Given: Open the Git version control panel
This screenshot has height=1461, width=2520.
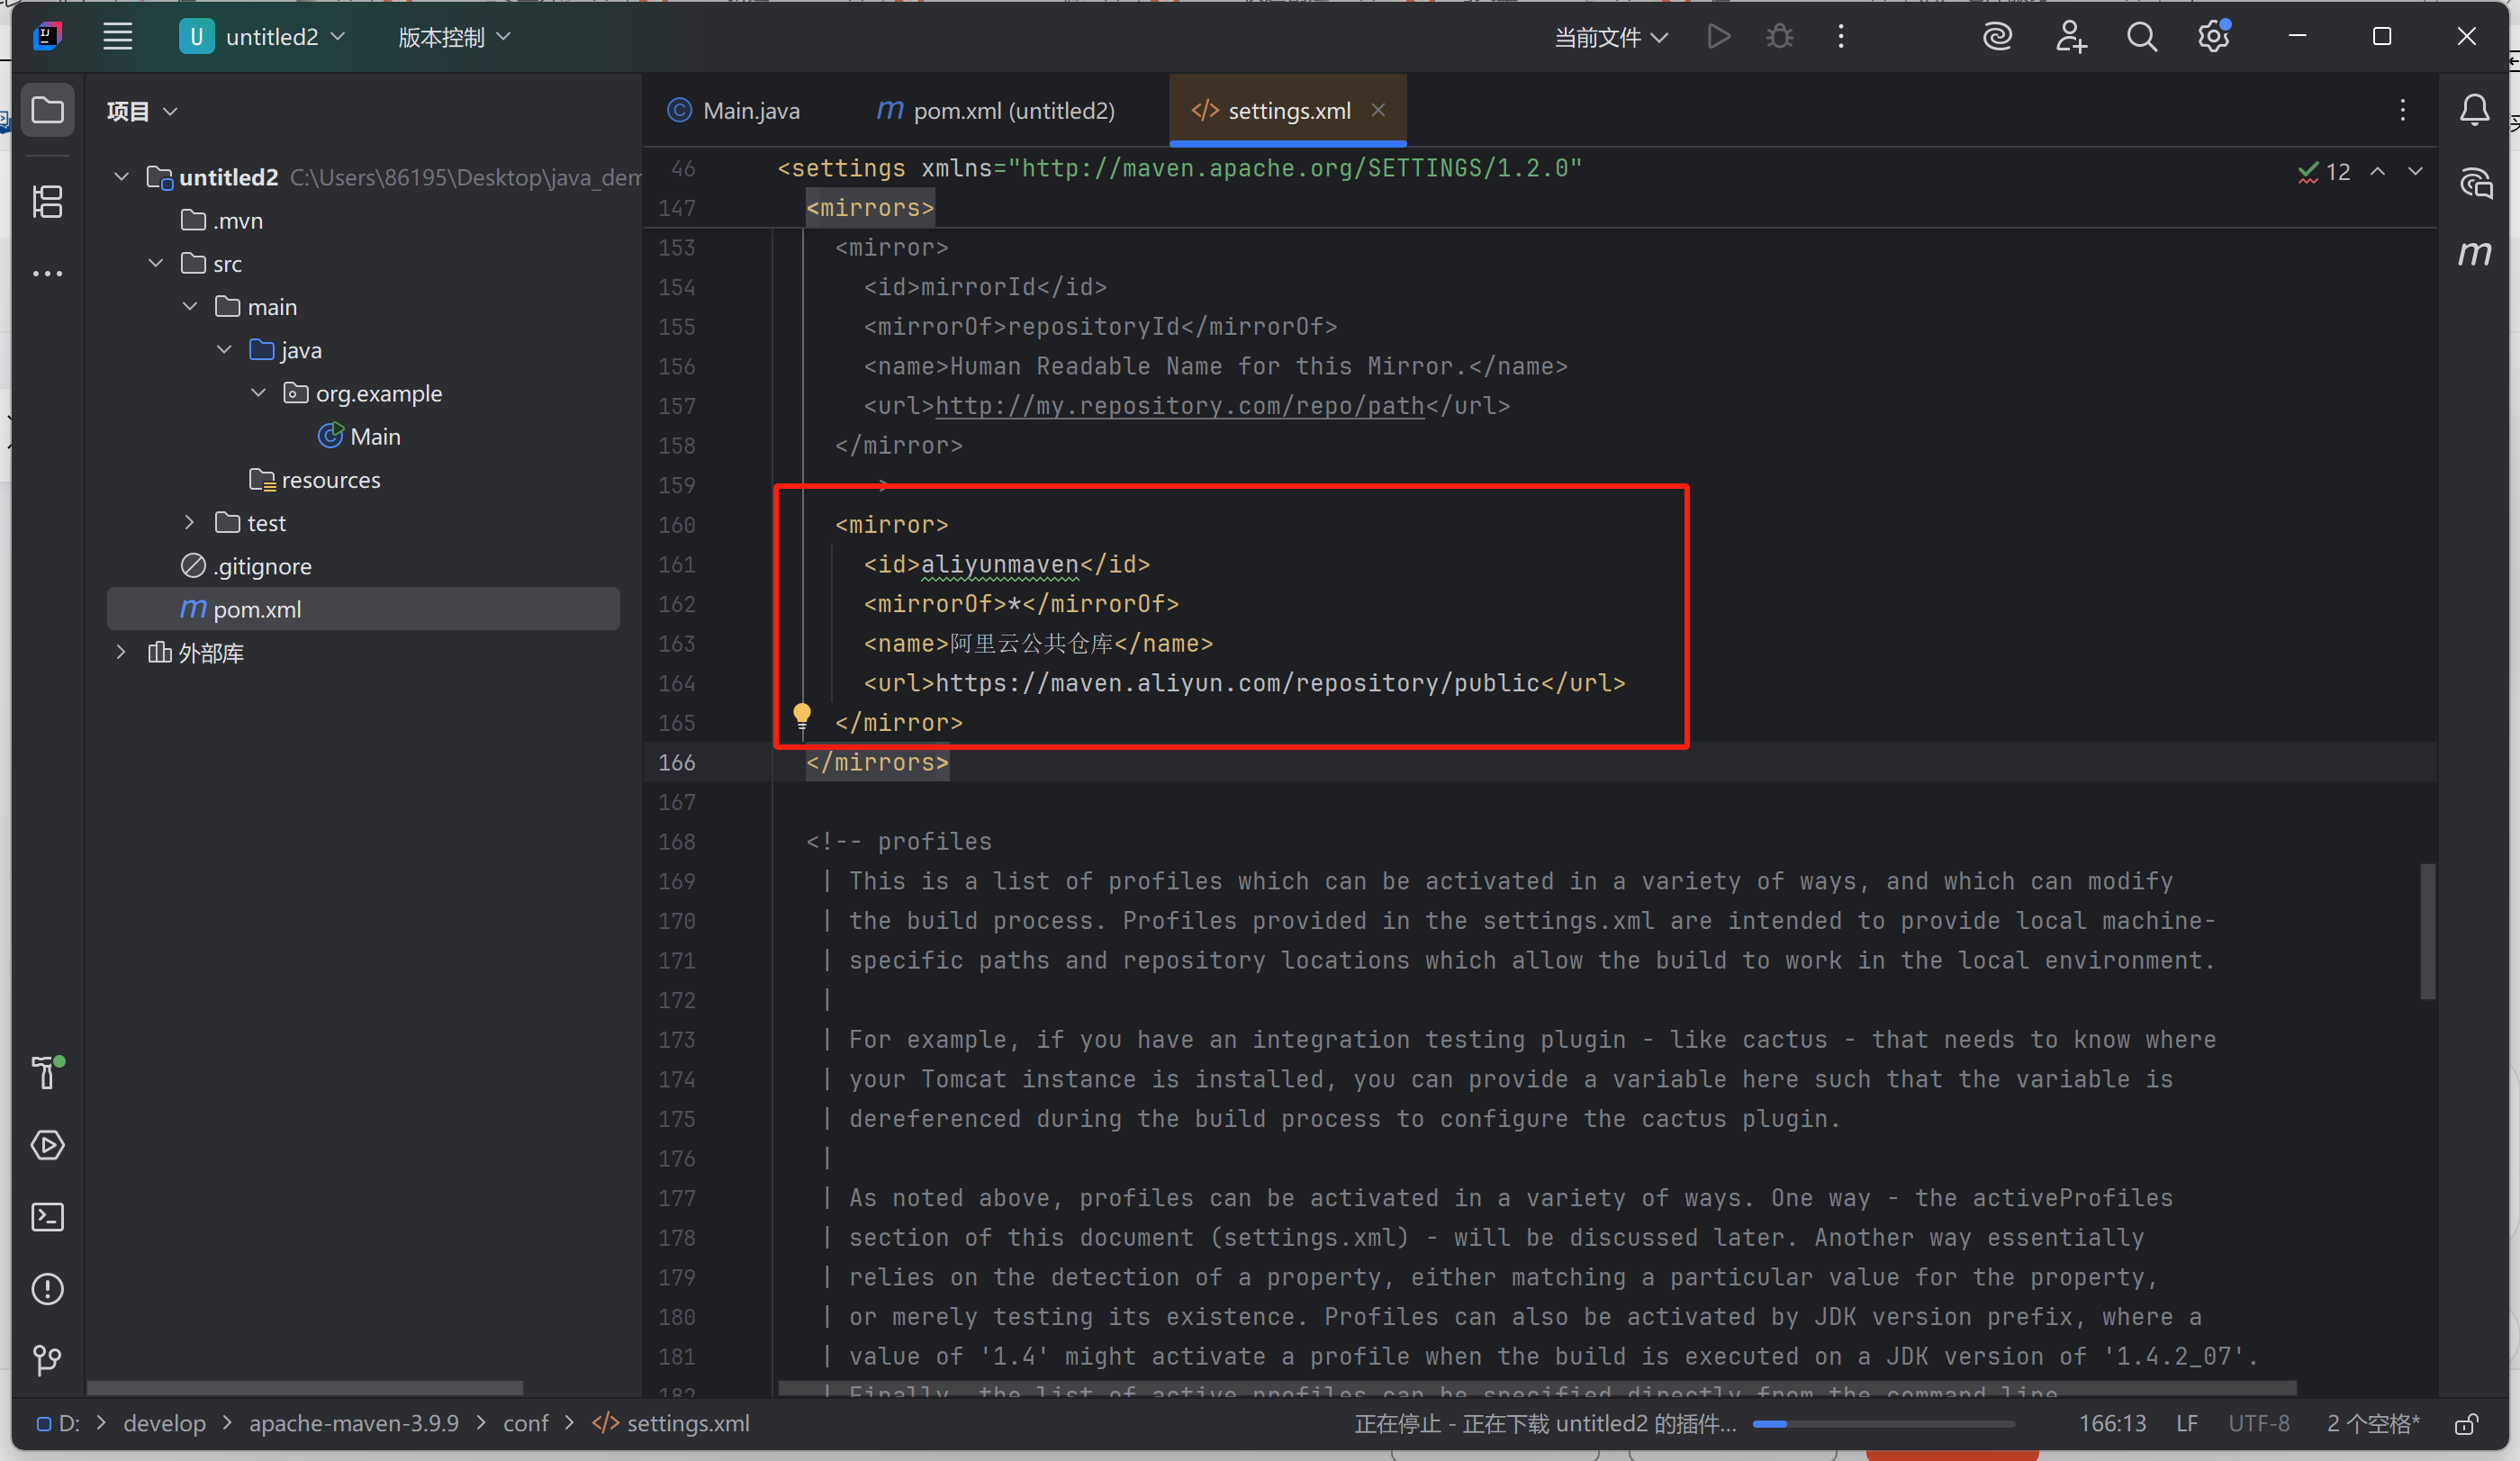Looking at the screenshot, I should pyautogui.click(x=47, y=1360).
